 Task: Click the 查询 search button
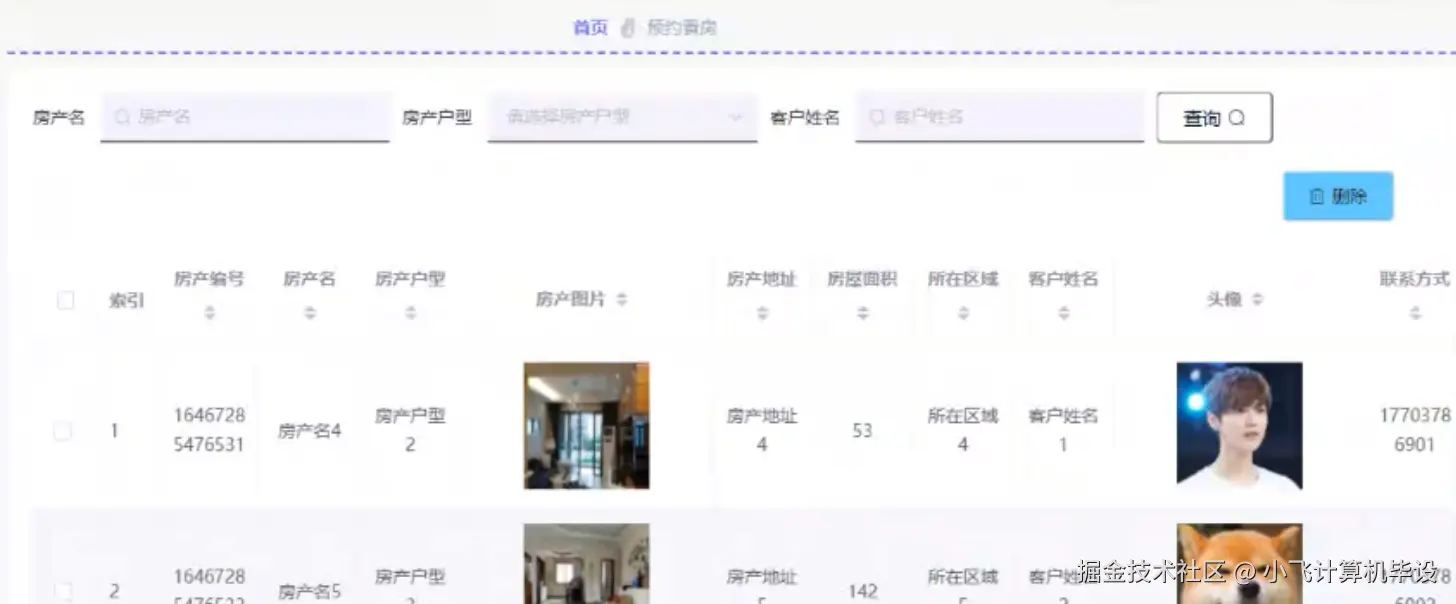pyautogui.click(x=1214, y=118)
